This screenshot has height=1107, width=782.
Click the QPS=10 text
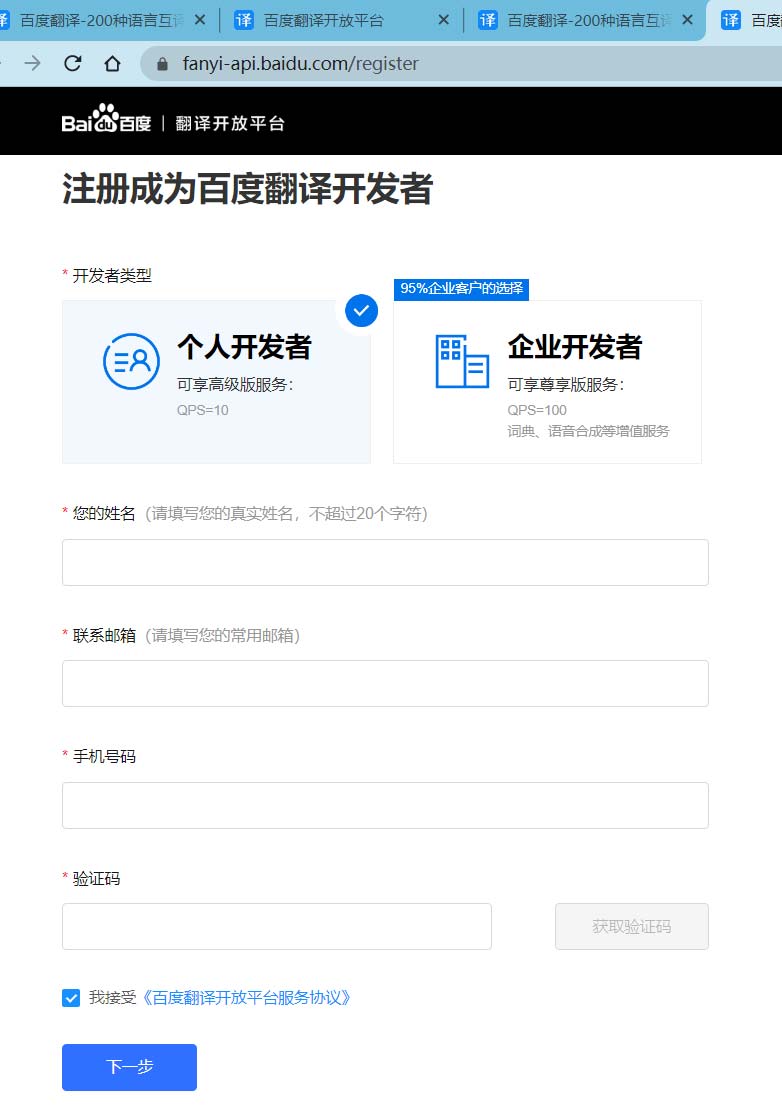(203, 410)
